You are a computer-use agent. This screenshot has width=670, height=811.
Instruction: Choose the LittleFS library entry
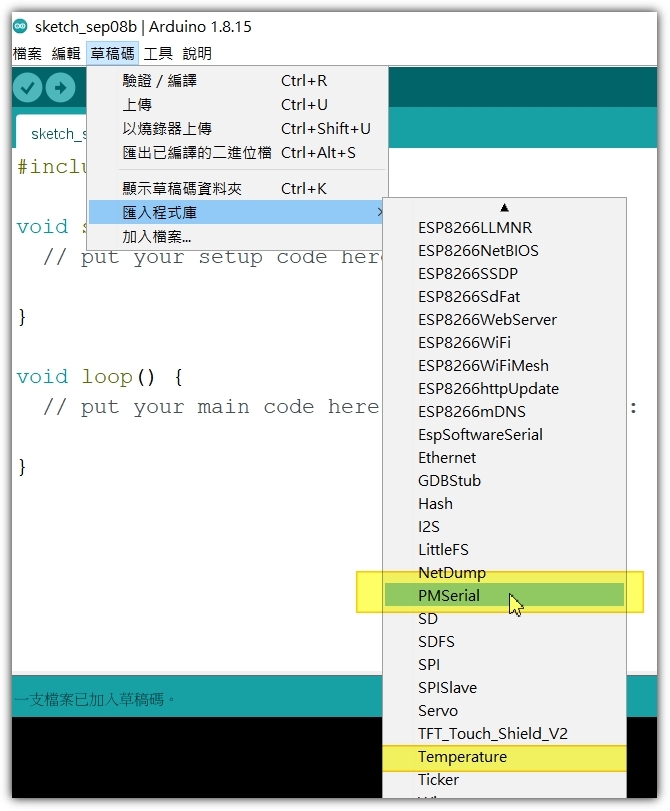click(x=443, y=550)
